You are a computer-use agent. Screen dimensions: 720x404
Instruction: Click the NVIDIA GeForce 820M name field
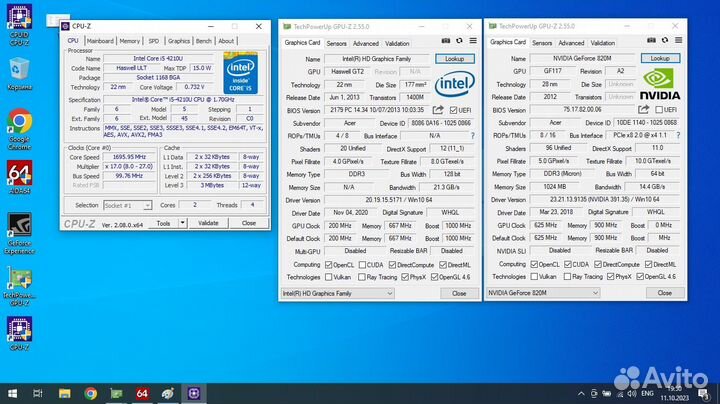point(582,58)
